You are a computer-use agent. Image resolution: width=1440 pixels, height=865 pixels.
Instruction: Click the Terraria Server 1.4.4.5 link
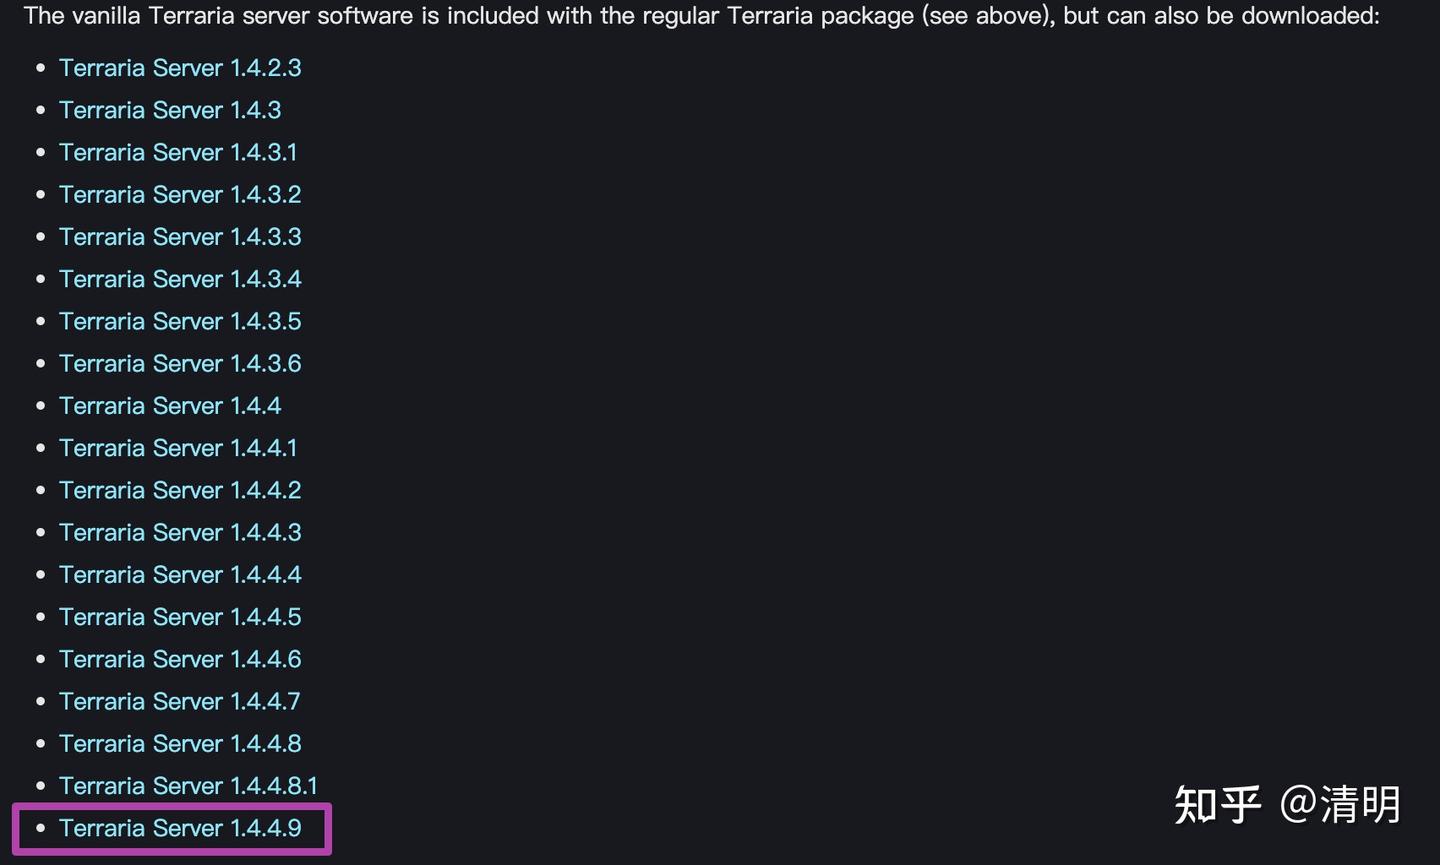[x=180, y=617]
